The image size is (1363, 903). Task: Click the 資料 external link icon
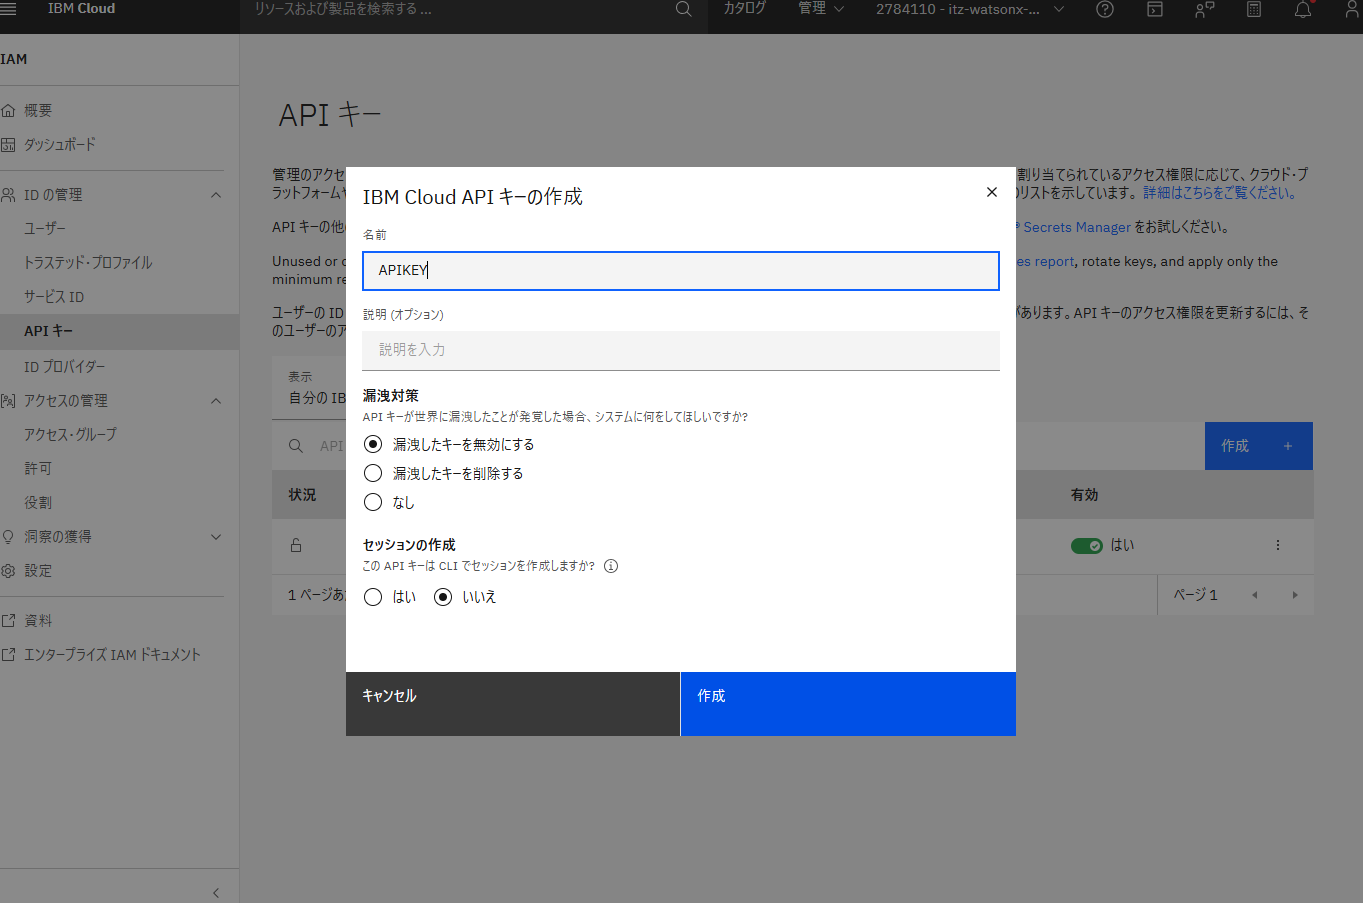pyautogui.click(x=8, y=621)
